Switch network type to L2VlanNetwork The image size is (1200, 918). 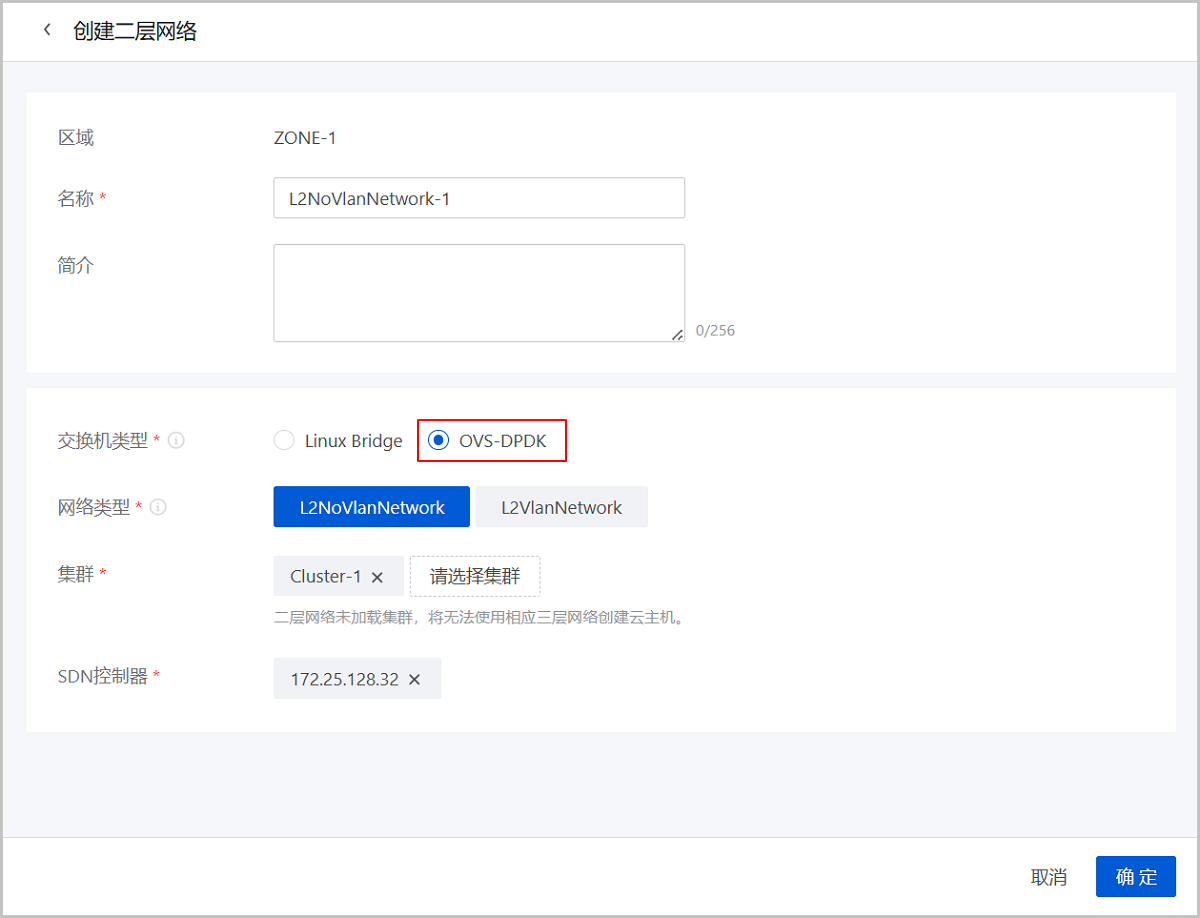point(561,507)
